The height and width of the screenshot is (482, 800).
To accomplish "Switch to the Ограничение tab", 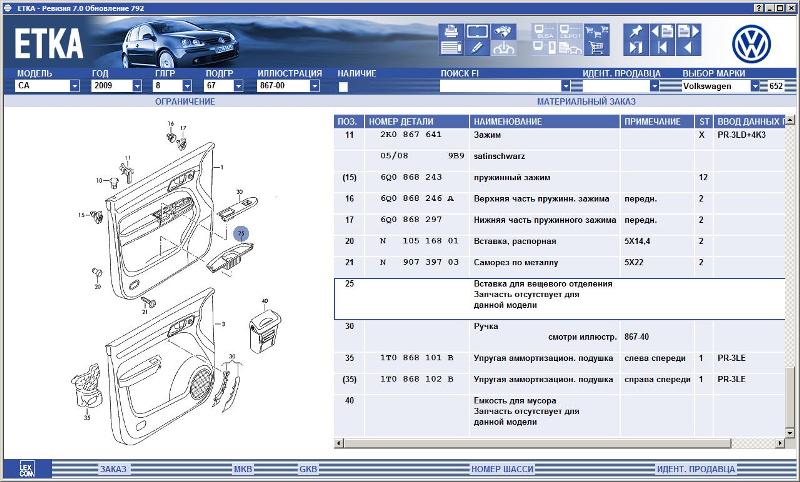I will tap(185, 102).
